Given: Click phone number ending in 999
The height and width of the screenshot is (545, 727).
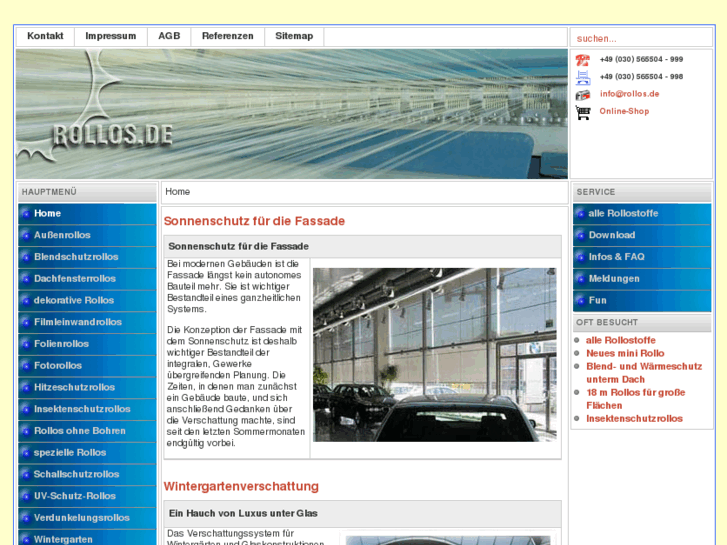Looking at the screenshot, I should [x=641, y=59].
